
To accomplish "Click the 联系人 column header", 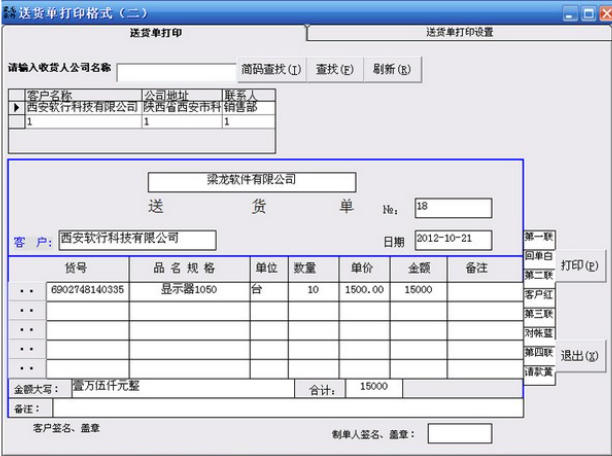I will coord(249,95).
